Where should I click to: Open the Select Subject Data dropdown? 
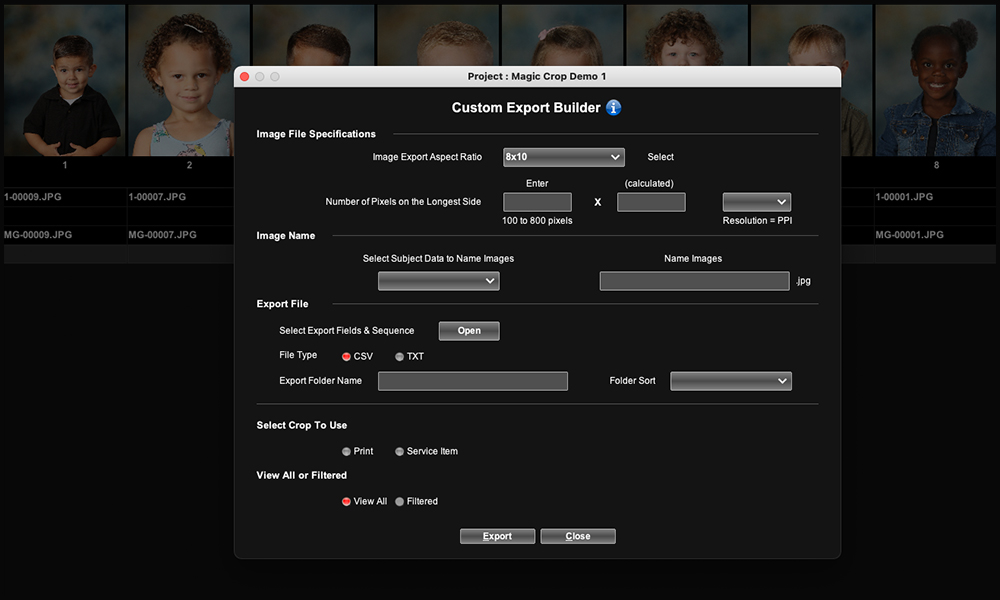point(438,282)
